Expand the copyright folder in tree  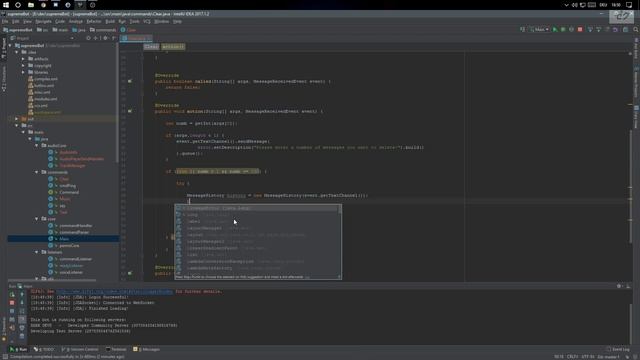click(23, 66)
